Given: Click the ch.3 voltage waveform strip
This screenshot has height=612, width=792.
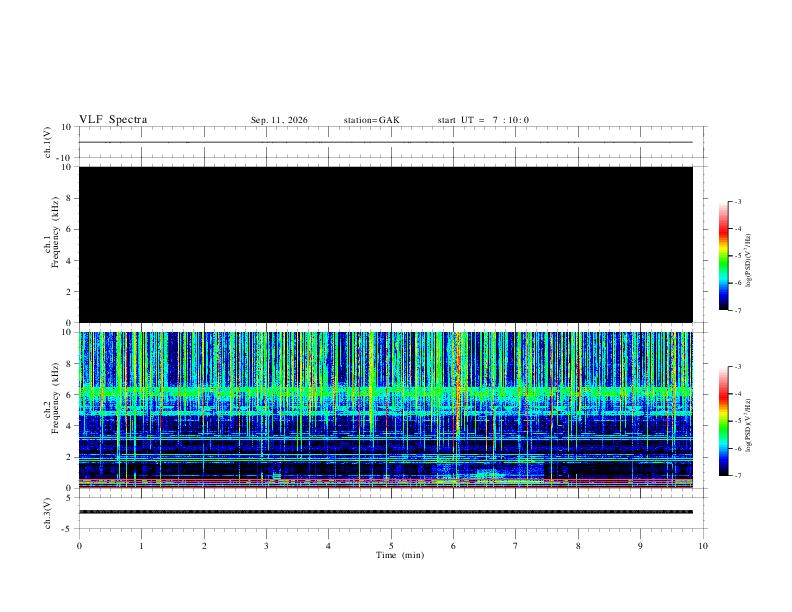Looking at the screenshot, I should [x=386, y=512].
